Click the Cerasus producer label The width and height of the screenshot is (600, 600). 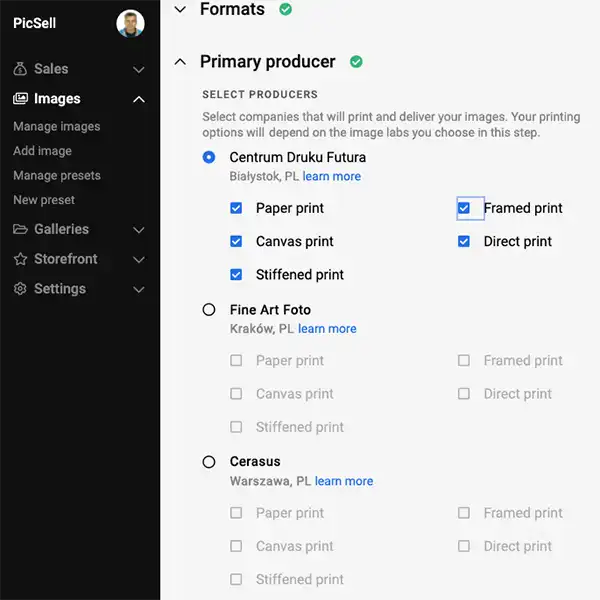255,461
